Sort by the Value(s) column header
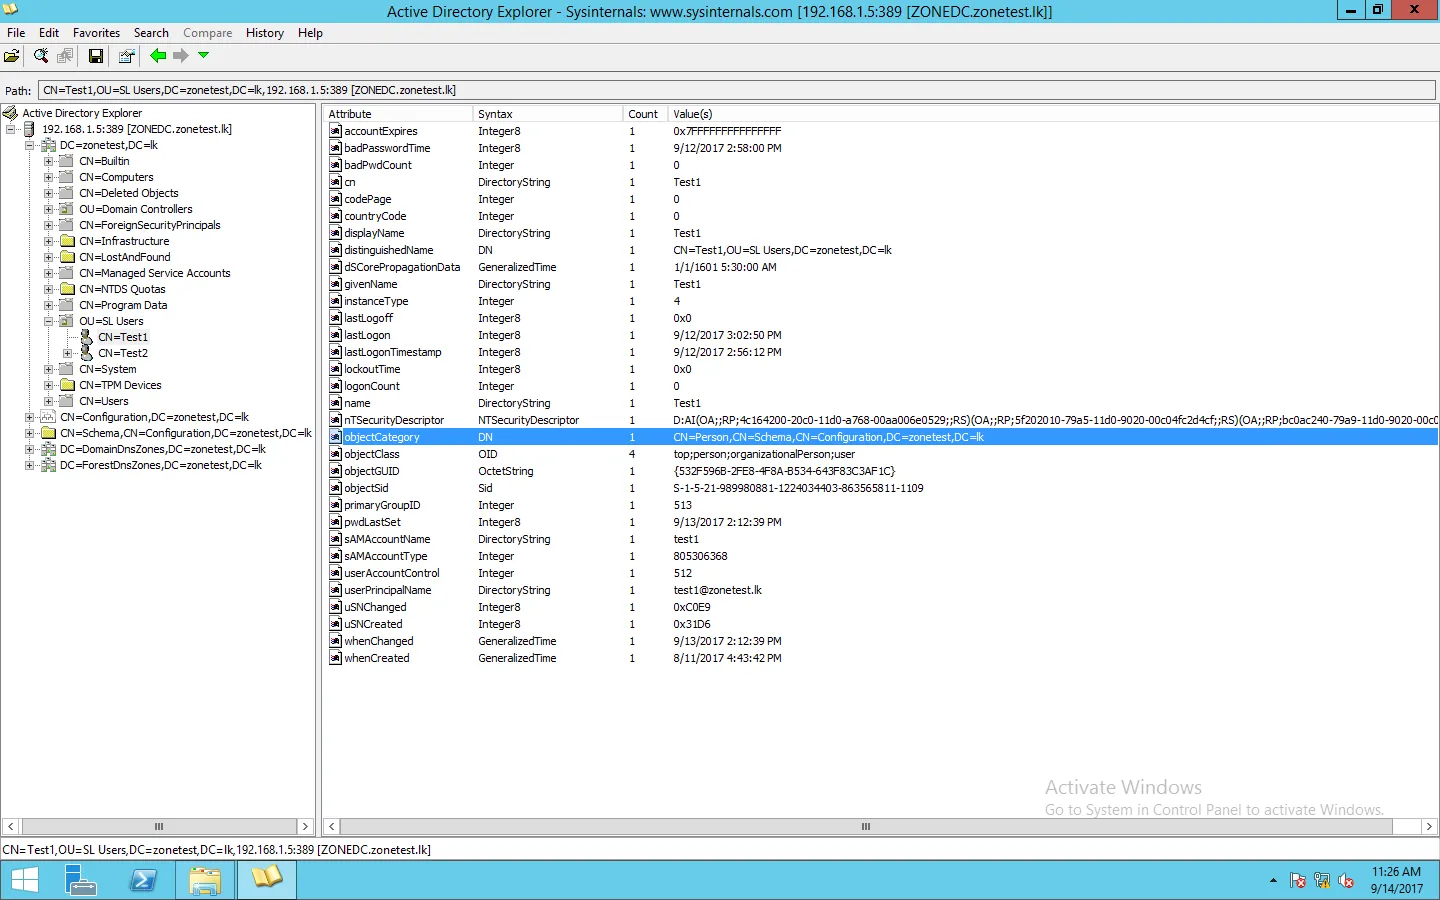Viewport: 1440px width, 900px height. coord(1052,114)
